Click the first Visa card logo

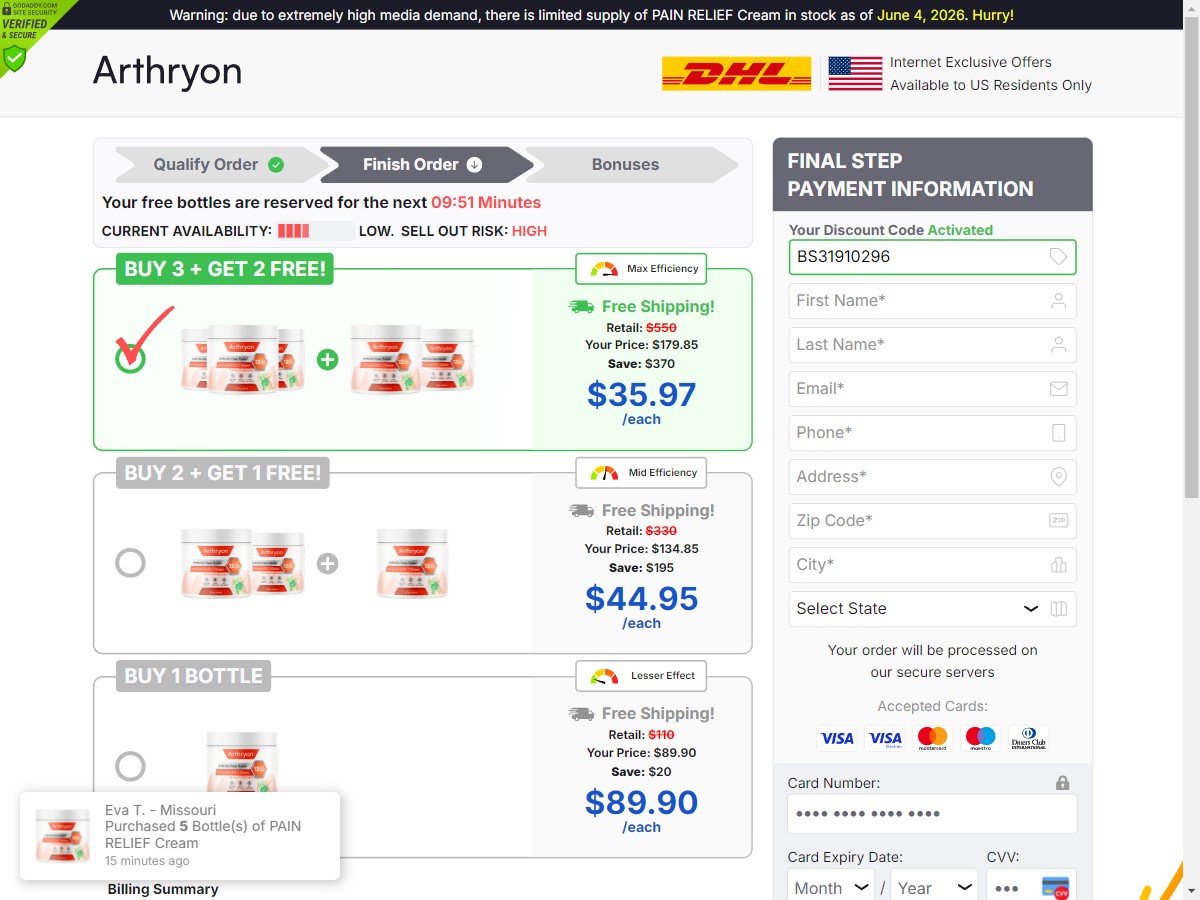[x=837, y=738]
